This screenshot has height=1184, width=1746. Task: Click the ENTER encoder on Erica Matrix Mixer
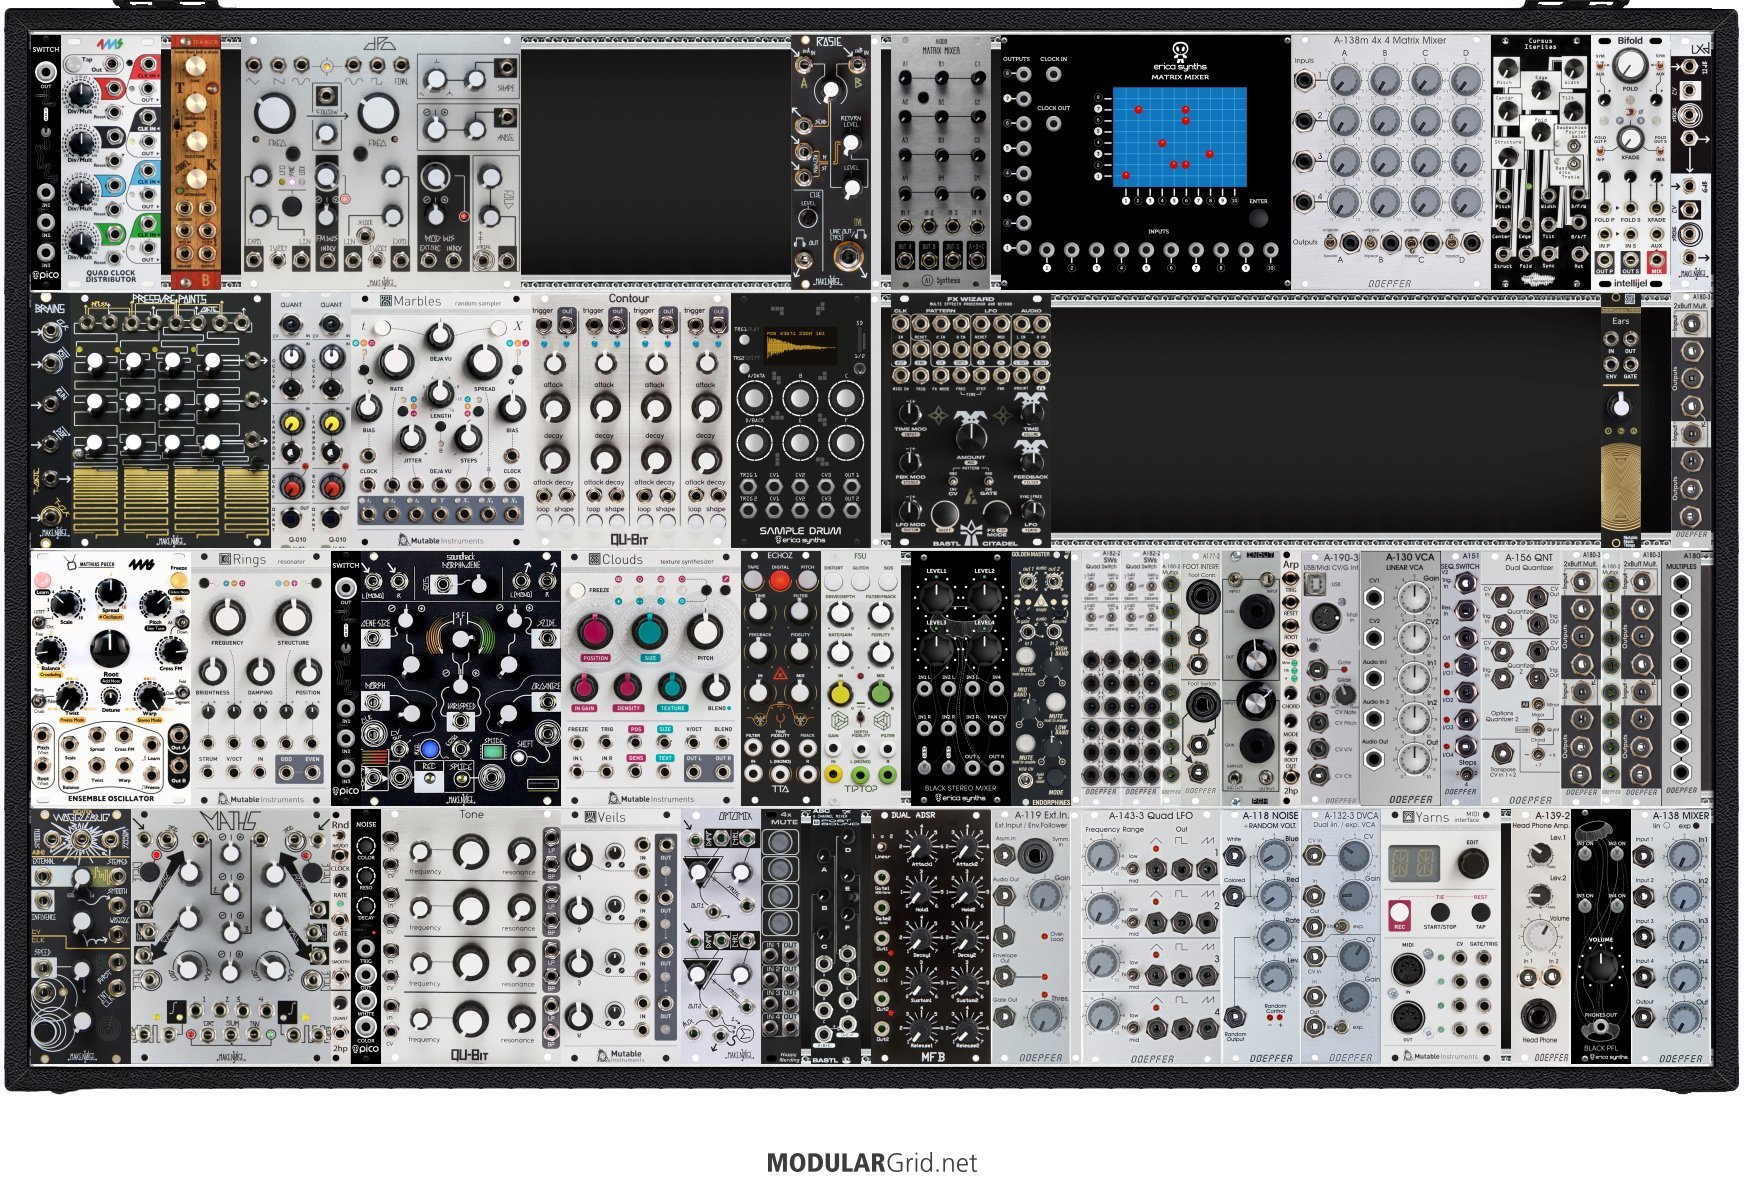click(1258, 218)
